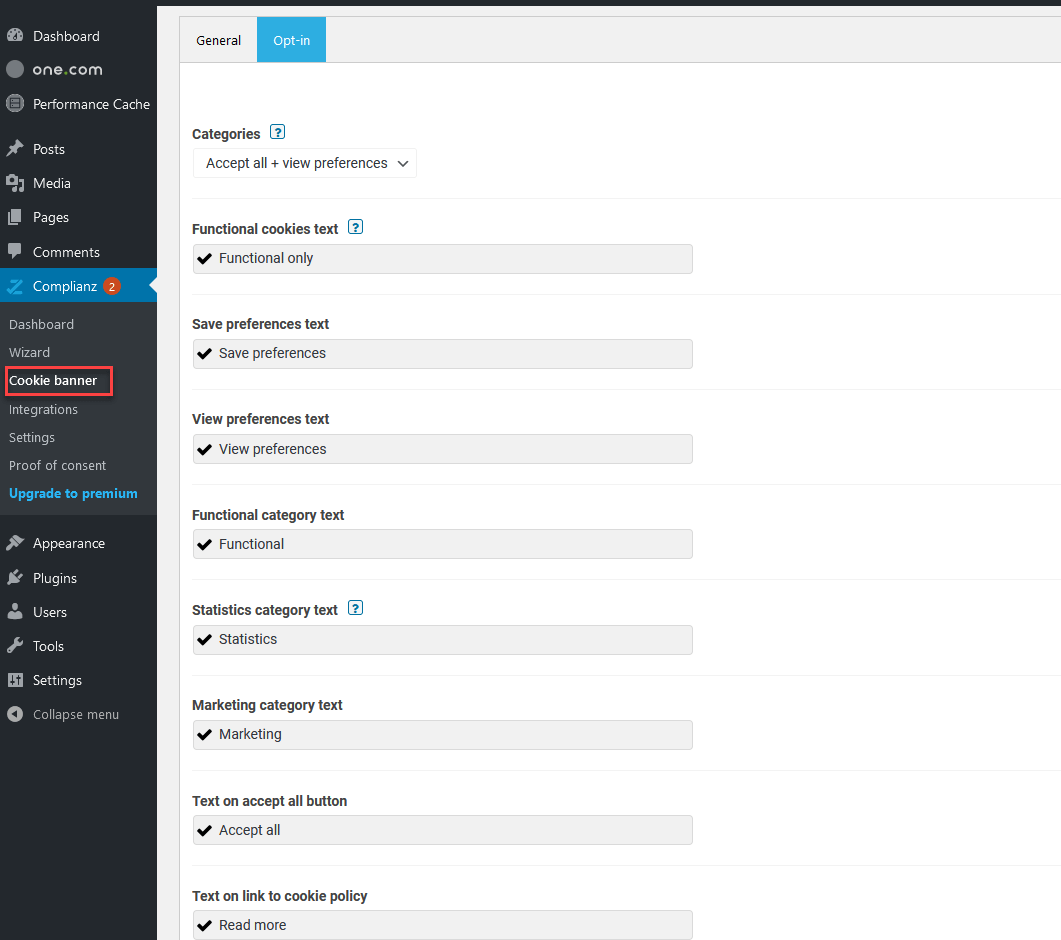
Task: Click checkmark icon in Accept all field
Action: 204,830
